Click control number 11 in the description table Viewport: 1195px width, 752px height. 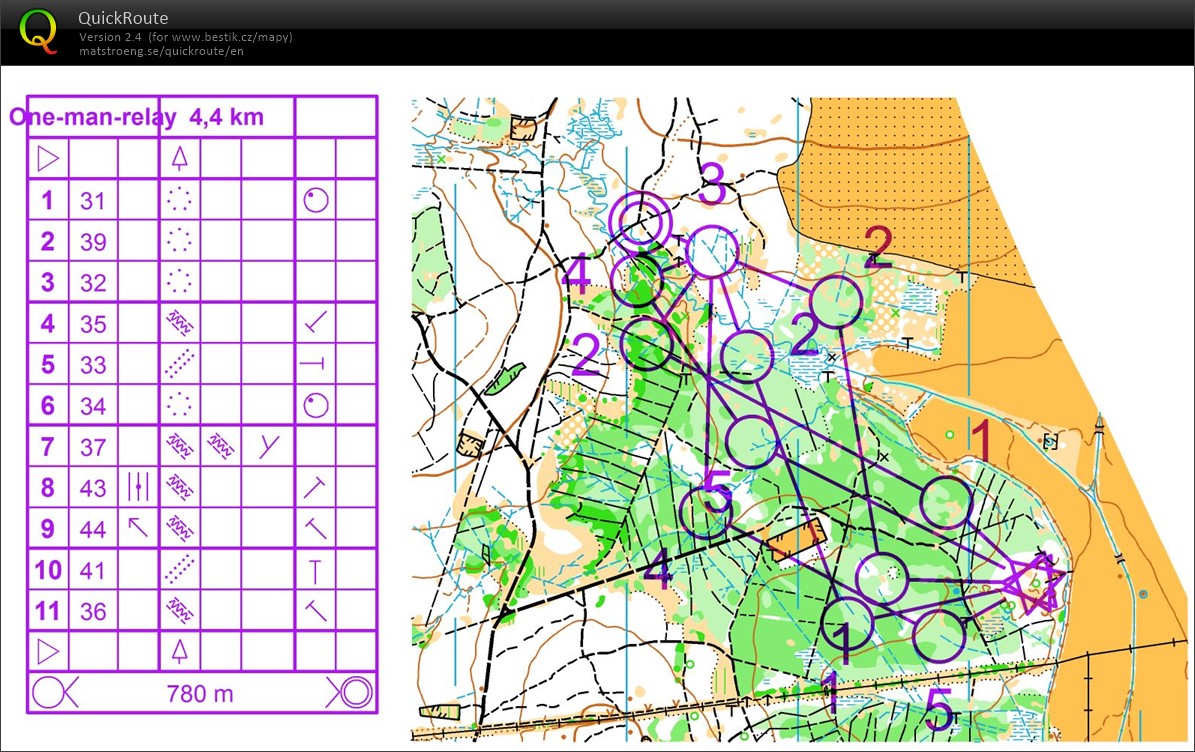(47, 610)
